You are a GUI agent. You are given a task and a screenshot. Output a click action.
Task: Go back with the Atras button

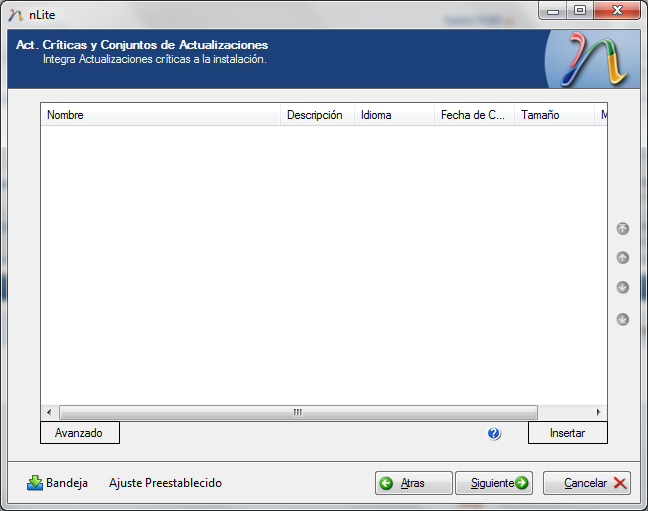coord(413,483)
